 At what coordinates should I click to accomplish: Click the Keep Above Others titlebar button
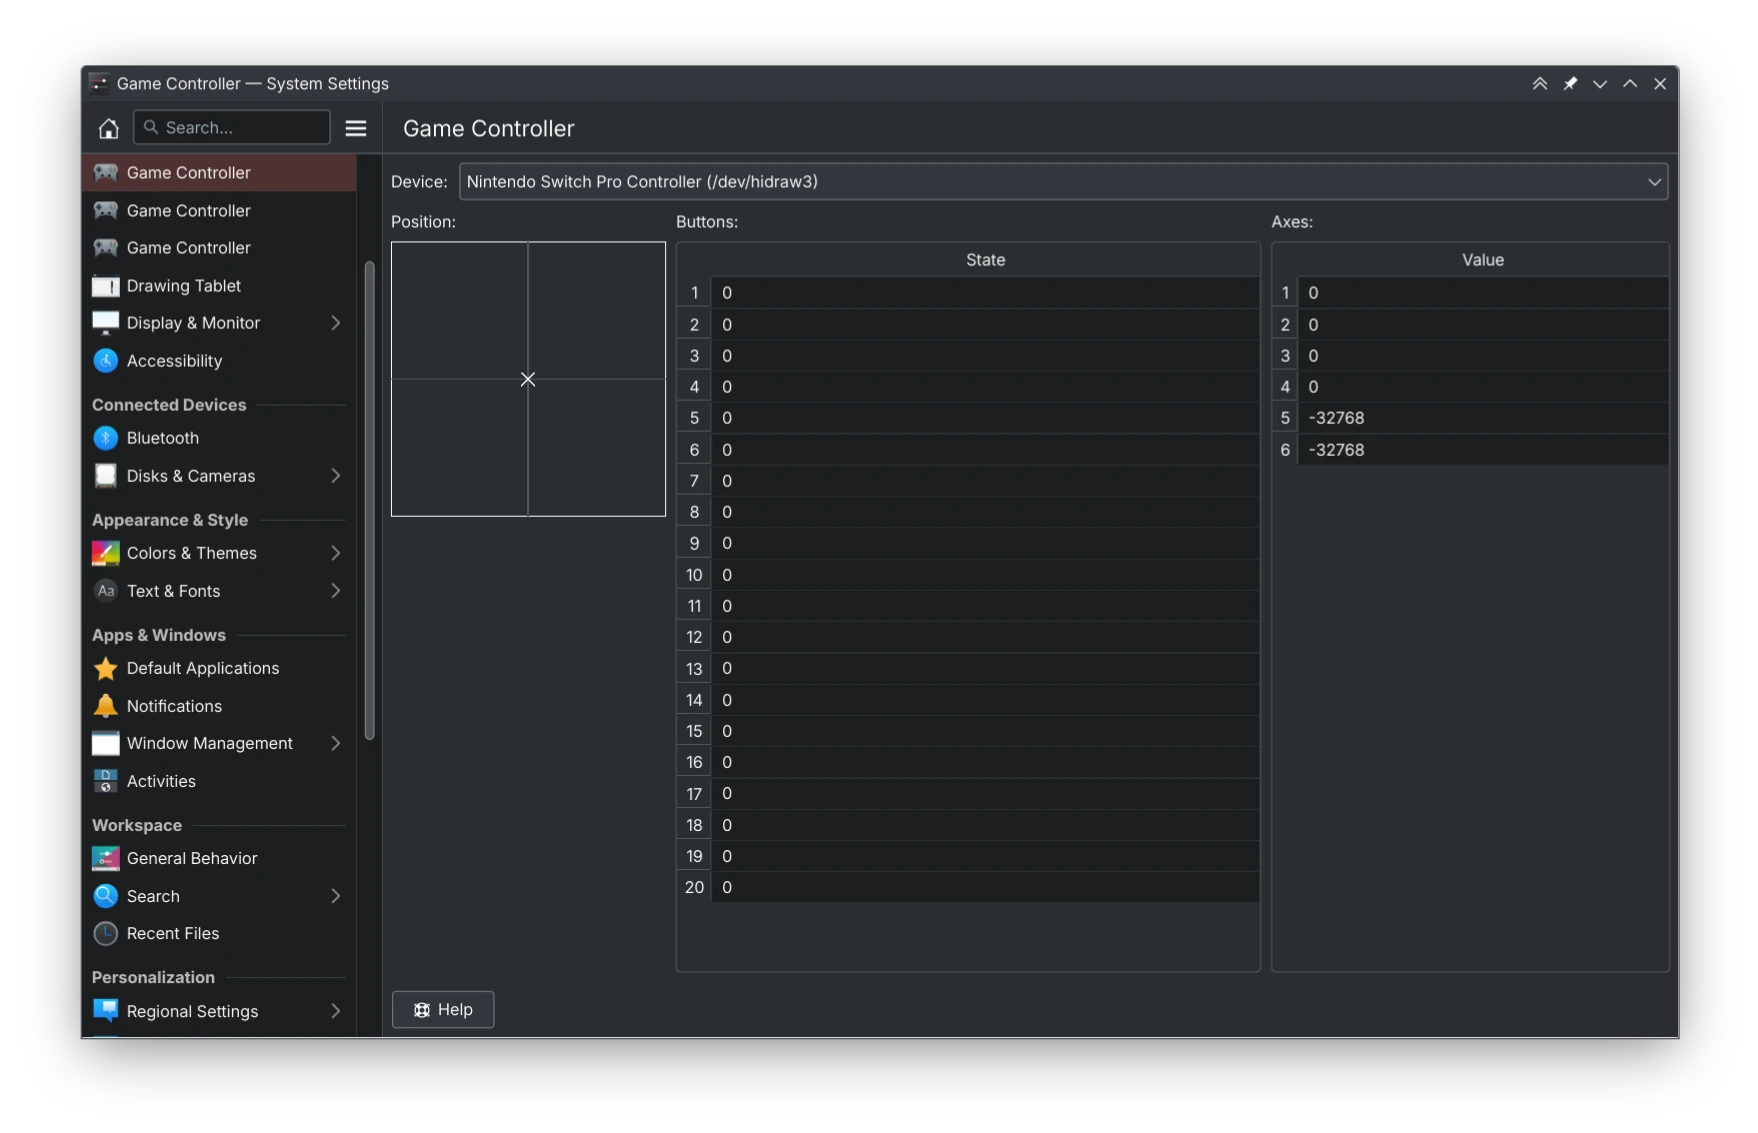point(1540,84)
